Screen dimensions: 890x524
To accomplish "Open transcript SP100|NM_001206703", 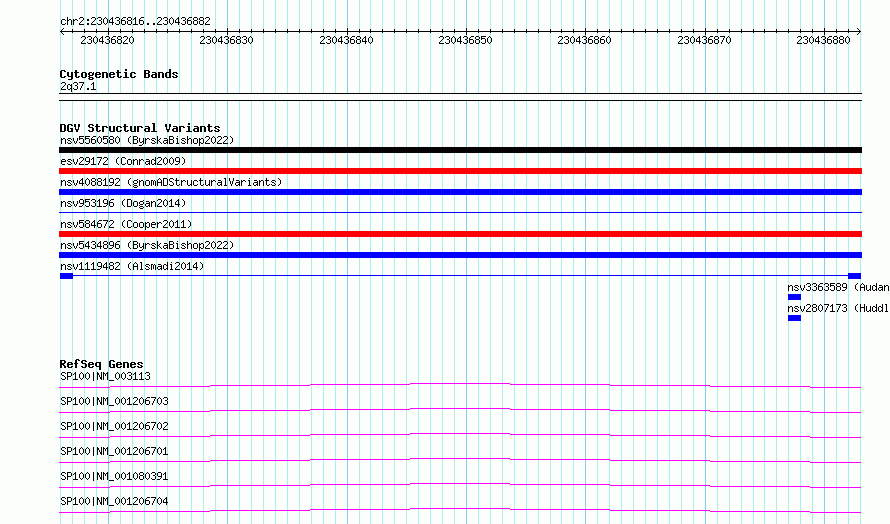I will tap(114, 401).
